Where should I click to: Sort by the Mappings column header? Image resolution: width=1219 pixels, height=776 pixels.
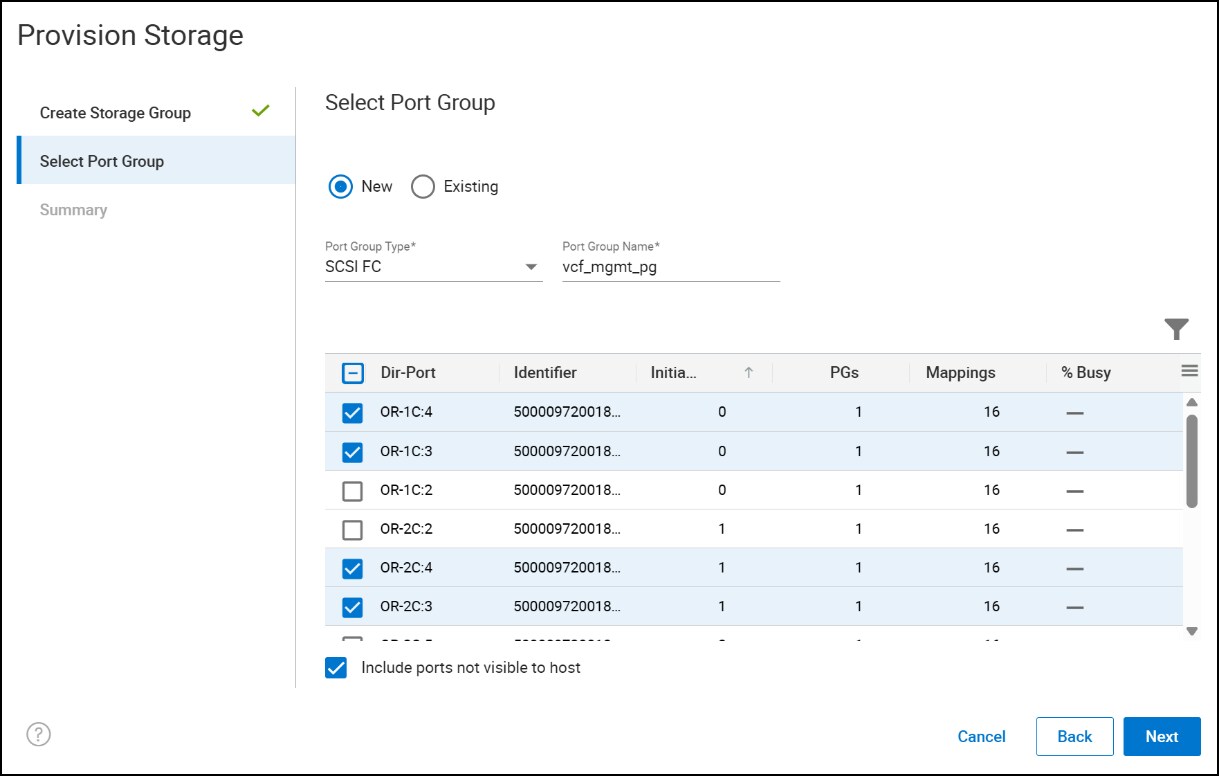[x=960, y=372]
